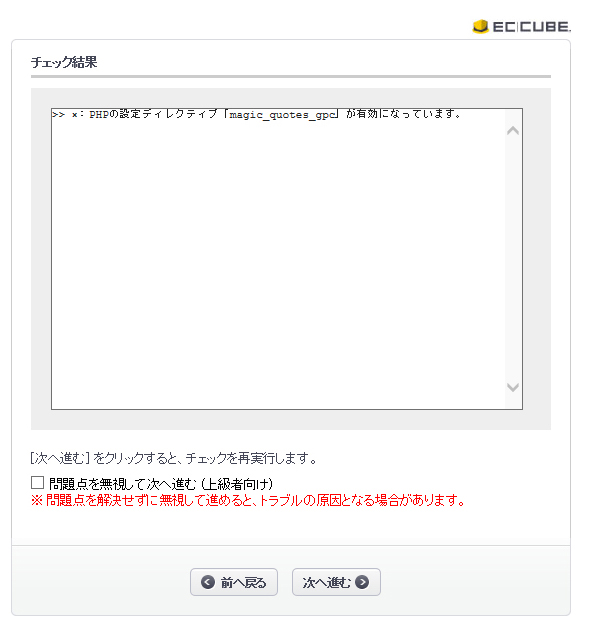Click the 問題点を無視して次へ進む (上級者向け) label
Image resolution: width=599 pixels, height=631 pixels.
pos(161,483)
